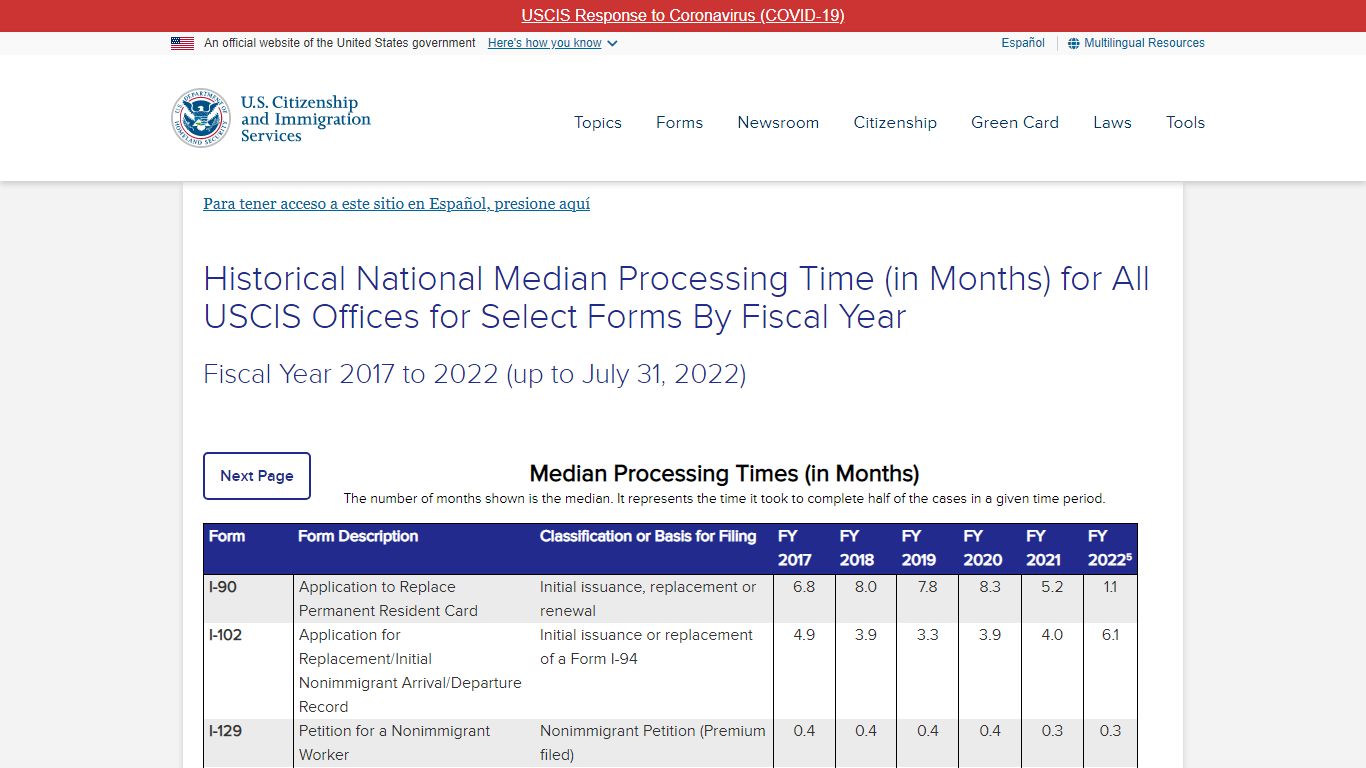Viewport: 1366px width, 768px height.
Task: Click 'Initial issuance, replacement or renewal' cell
Action: click(x=654, y=599)
